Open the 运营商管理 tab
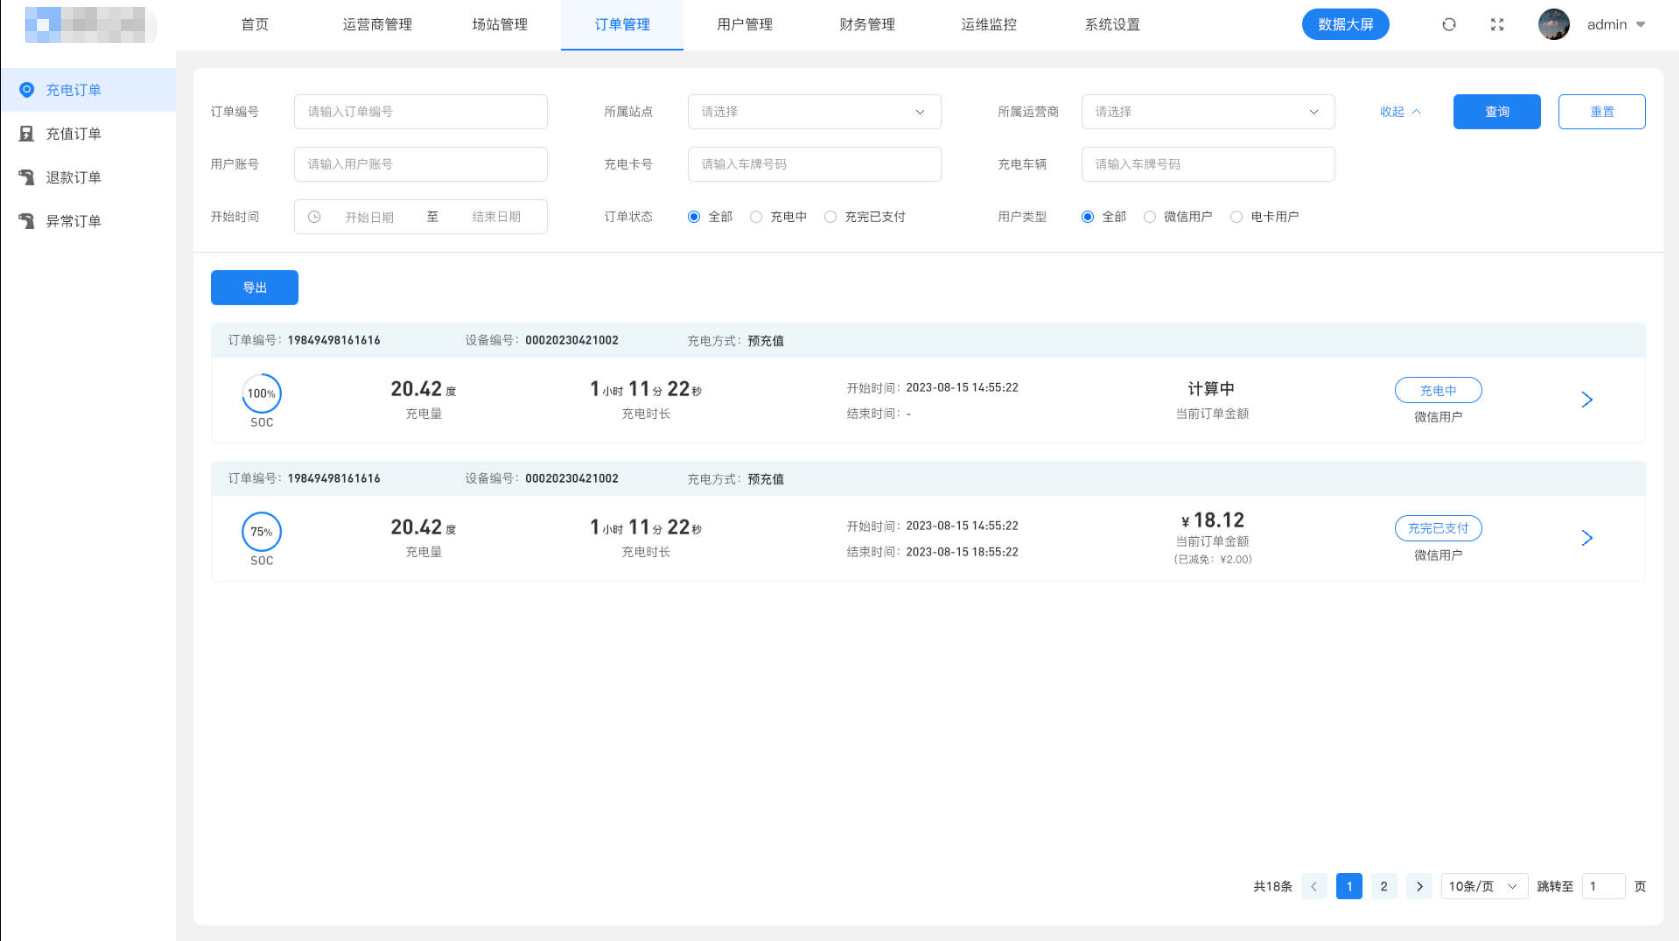The image size is (1679, 941). coord(377,24)
